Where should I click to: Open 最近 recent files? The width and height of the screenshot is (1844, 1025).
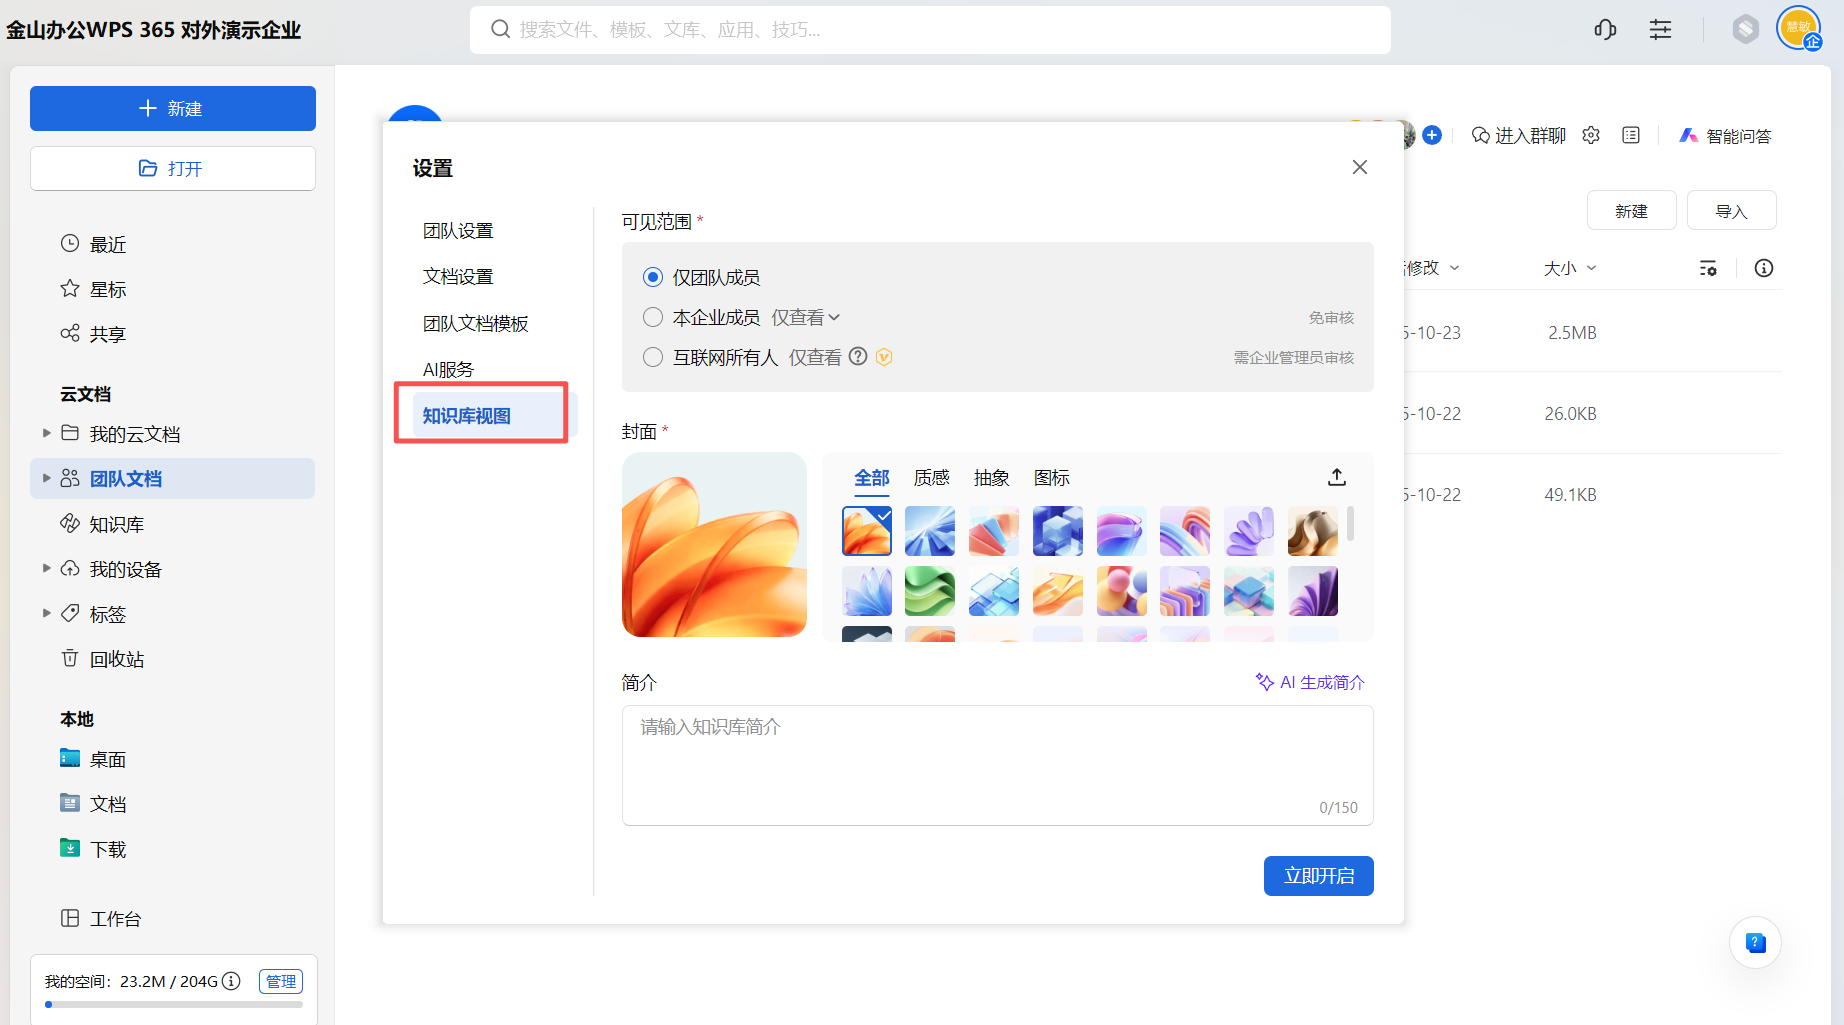(93, 244)
